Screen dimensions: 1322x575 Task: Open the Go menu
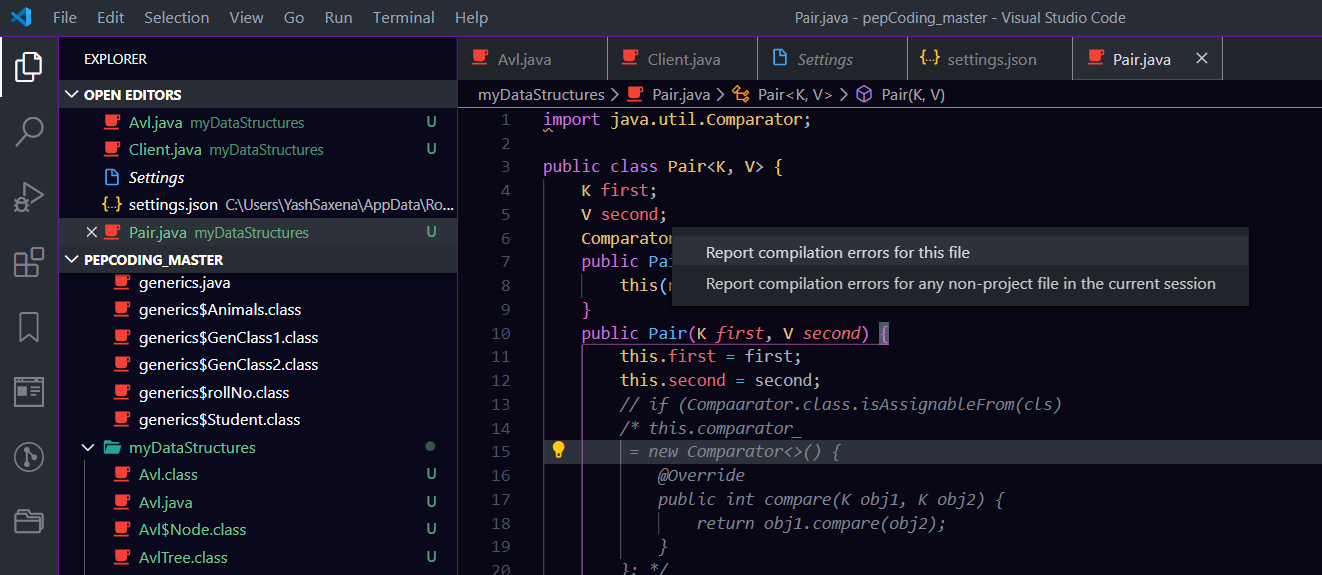point(294,18)
